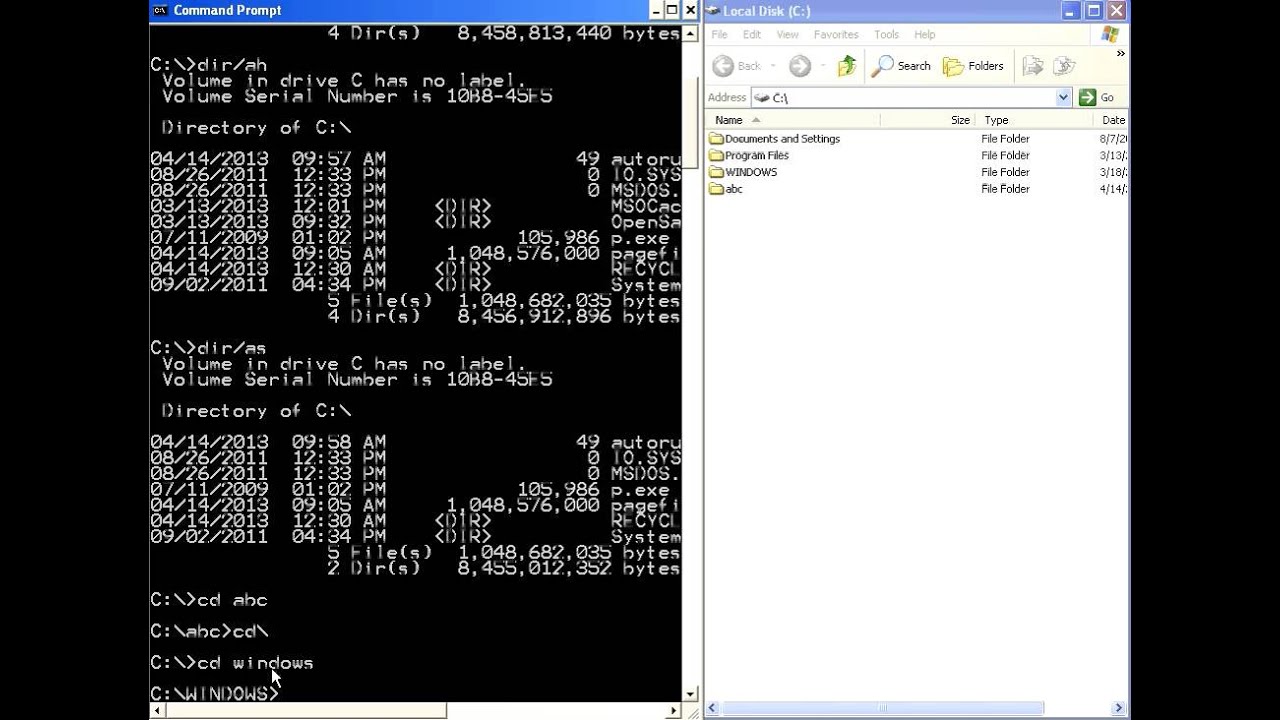Maximize the Local Disk (C:) window
This screenshot has height=720, width=1280.
(x=1094, y=11)
